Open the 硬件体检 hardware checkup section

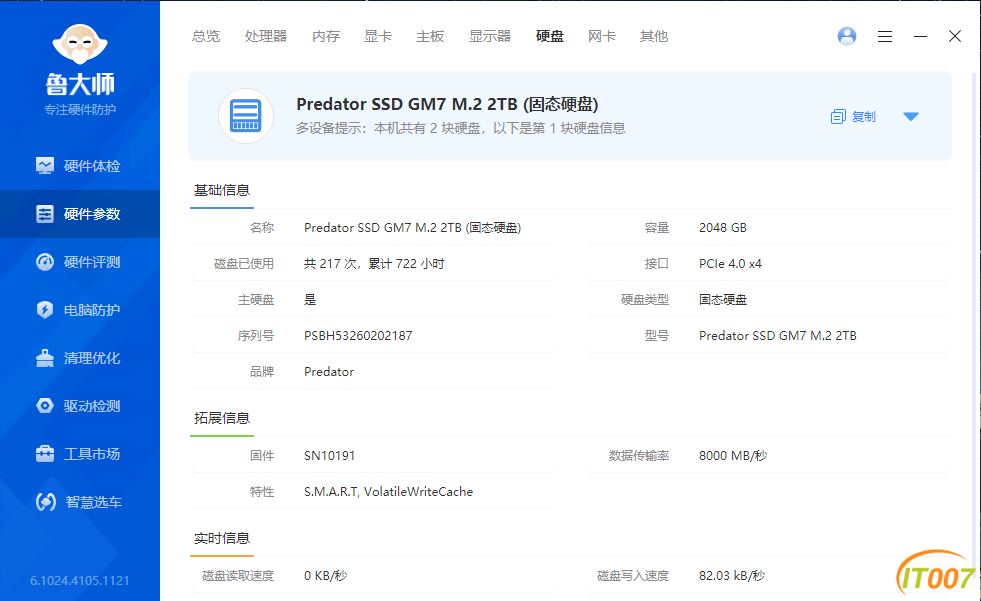click(80, 166)
